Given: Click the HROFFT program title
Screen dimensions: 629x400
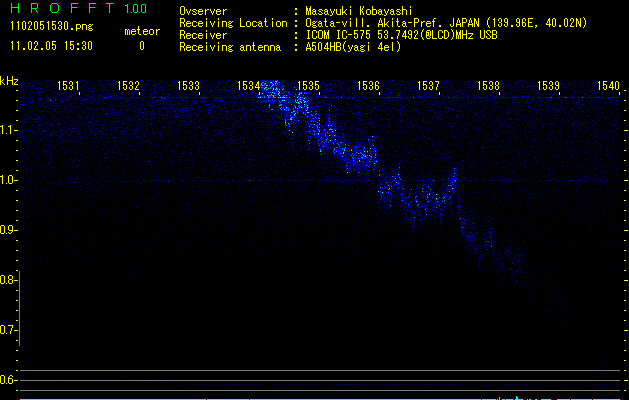Looking at the screenshot, I should 62,8.
